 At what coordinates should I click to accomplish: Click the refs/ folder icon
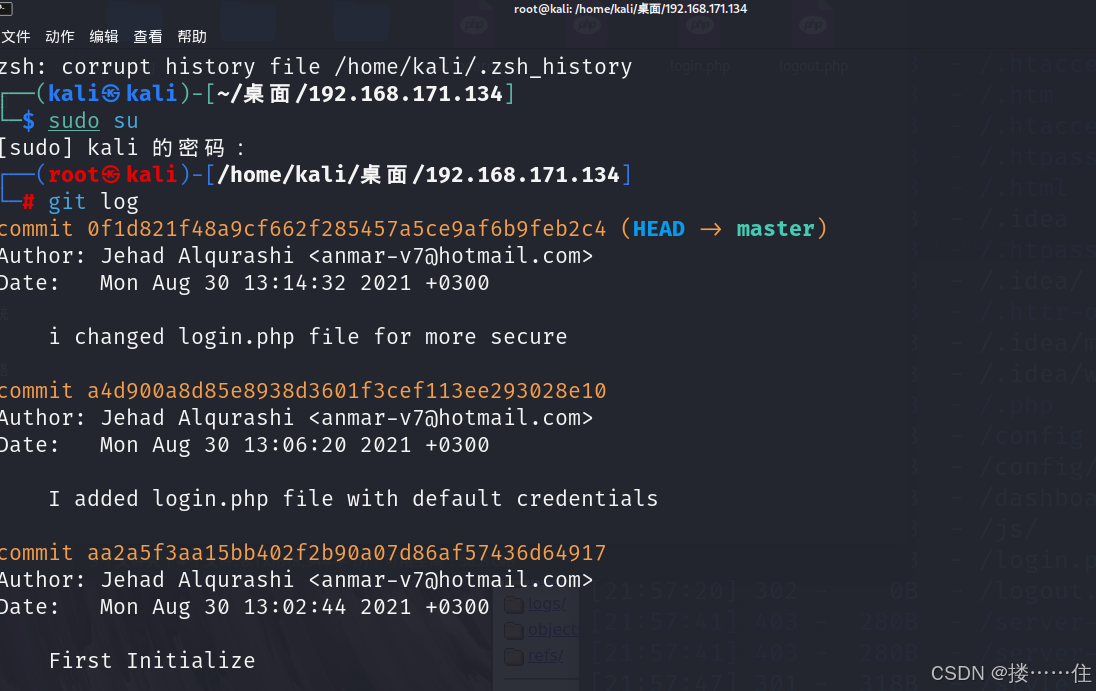[x=514, y=656]
